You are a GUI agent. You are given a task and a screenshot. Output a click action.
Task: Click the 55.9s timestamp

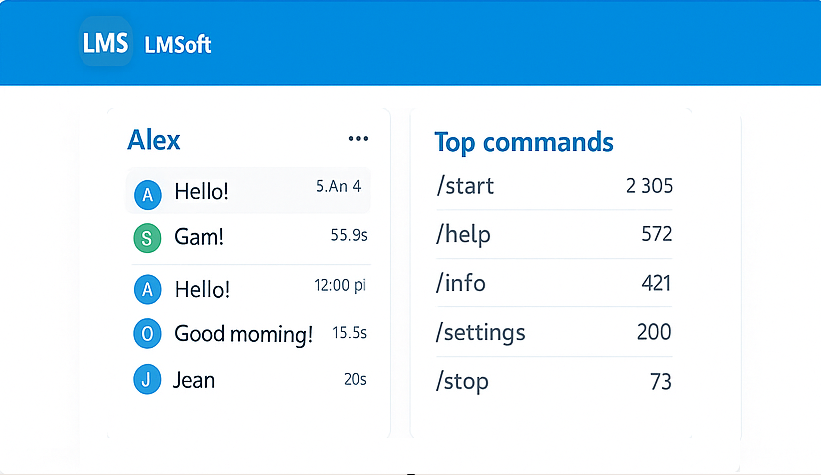tap(349, 235)
